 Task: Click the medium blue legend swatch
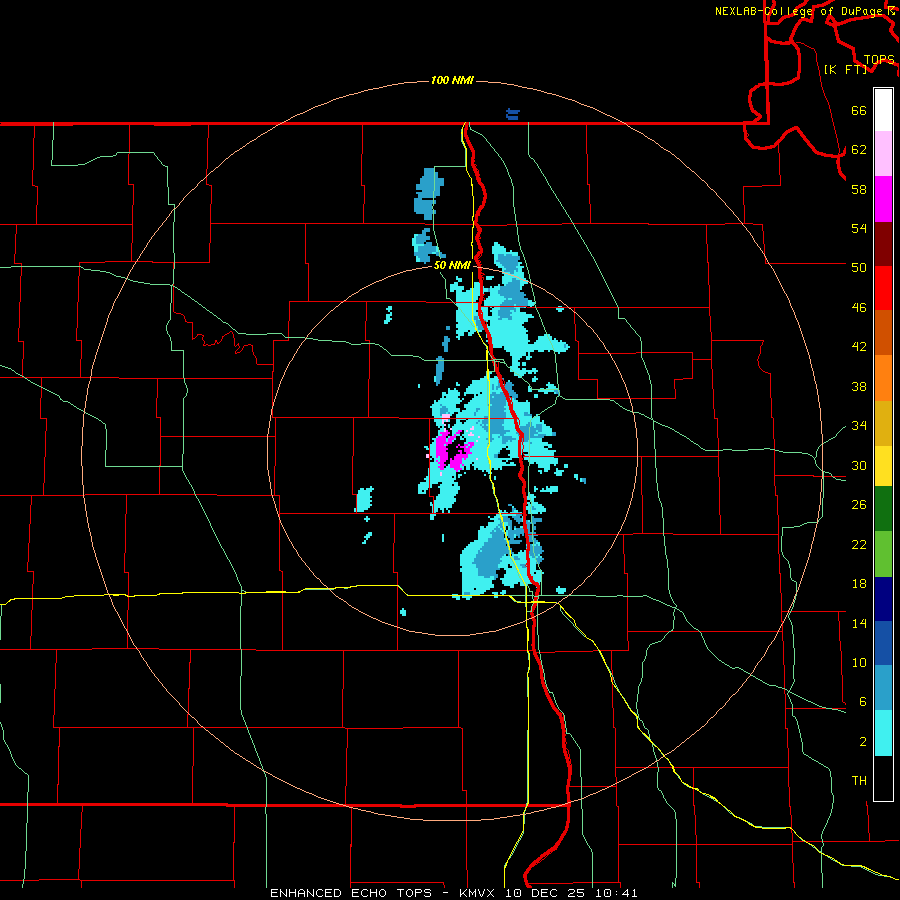point(883,643)
